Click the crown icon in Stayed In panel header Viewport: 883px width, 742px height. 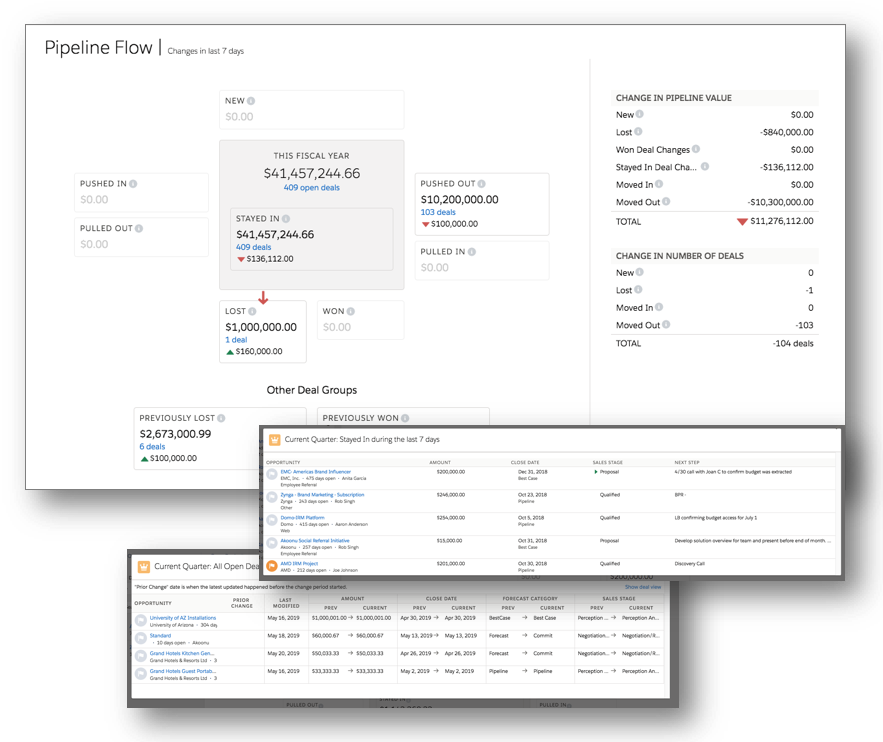[275, 440]
